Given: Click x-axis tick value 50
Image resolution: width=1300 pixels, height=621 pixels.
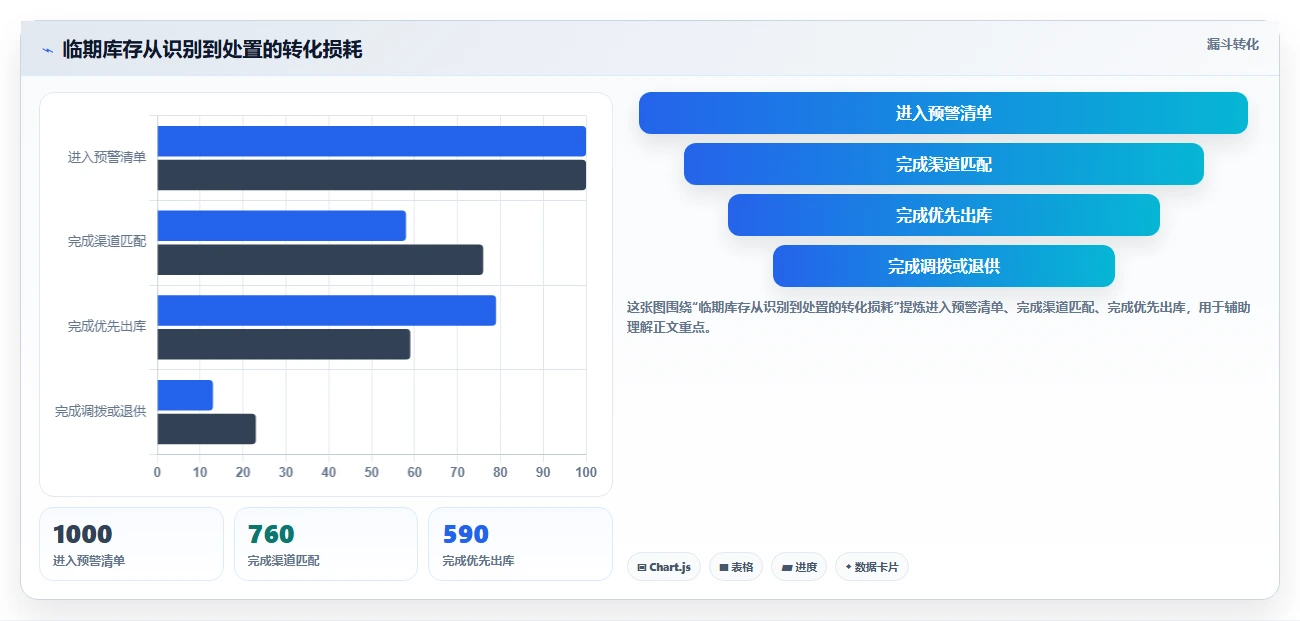Looking at the screenshot, I should point(372,472).
